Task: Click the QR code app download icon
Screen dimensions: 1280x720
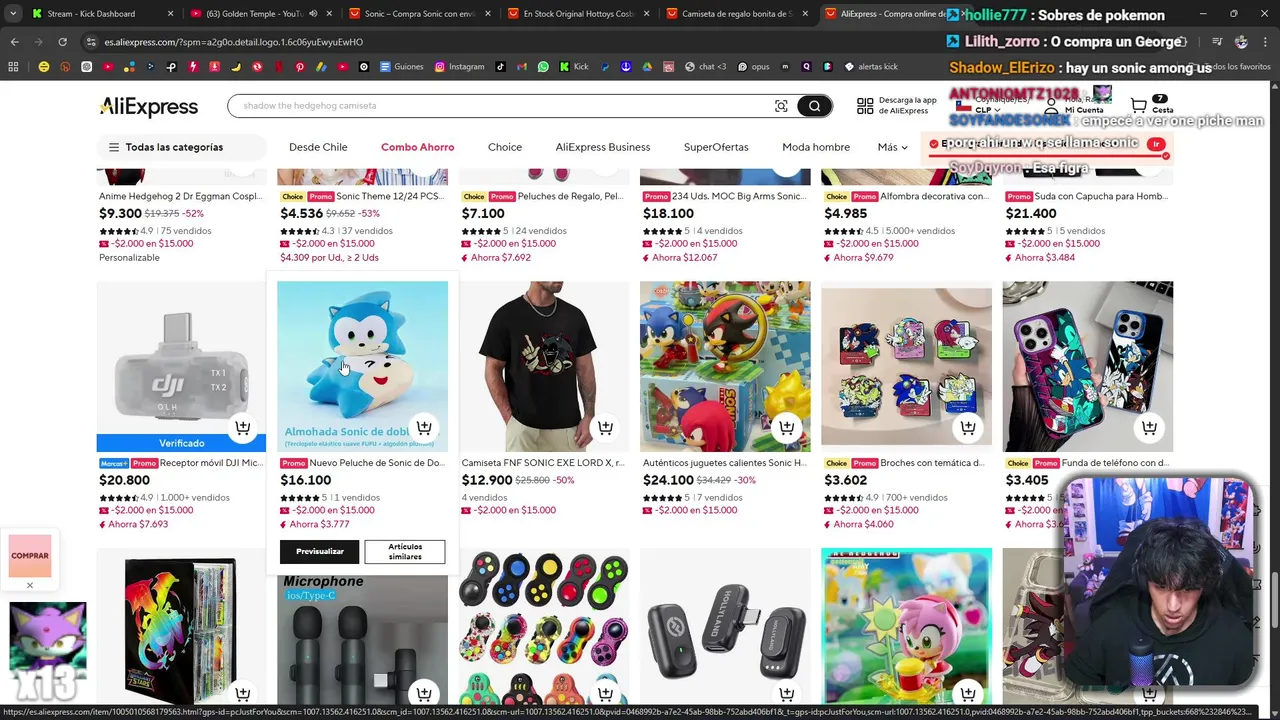Action: (865, 106)
